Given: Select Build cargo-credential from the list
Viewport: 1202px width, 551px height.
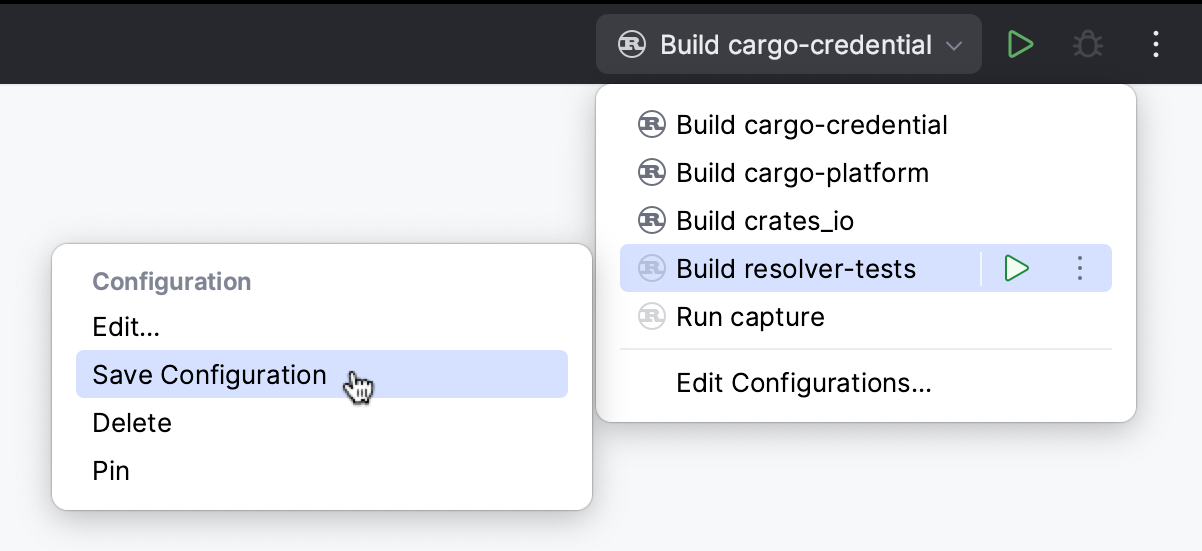Looking at the screenshot, I should pos(812,125).
